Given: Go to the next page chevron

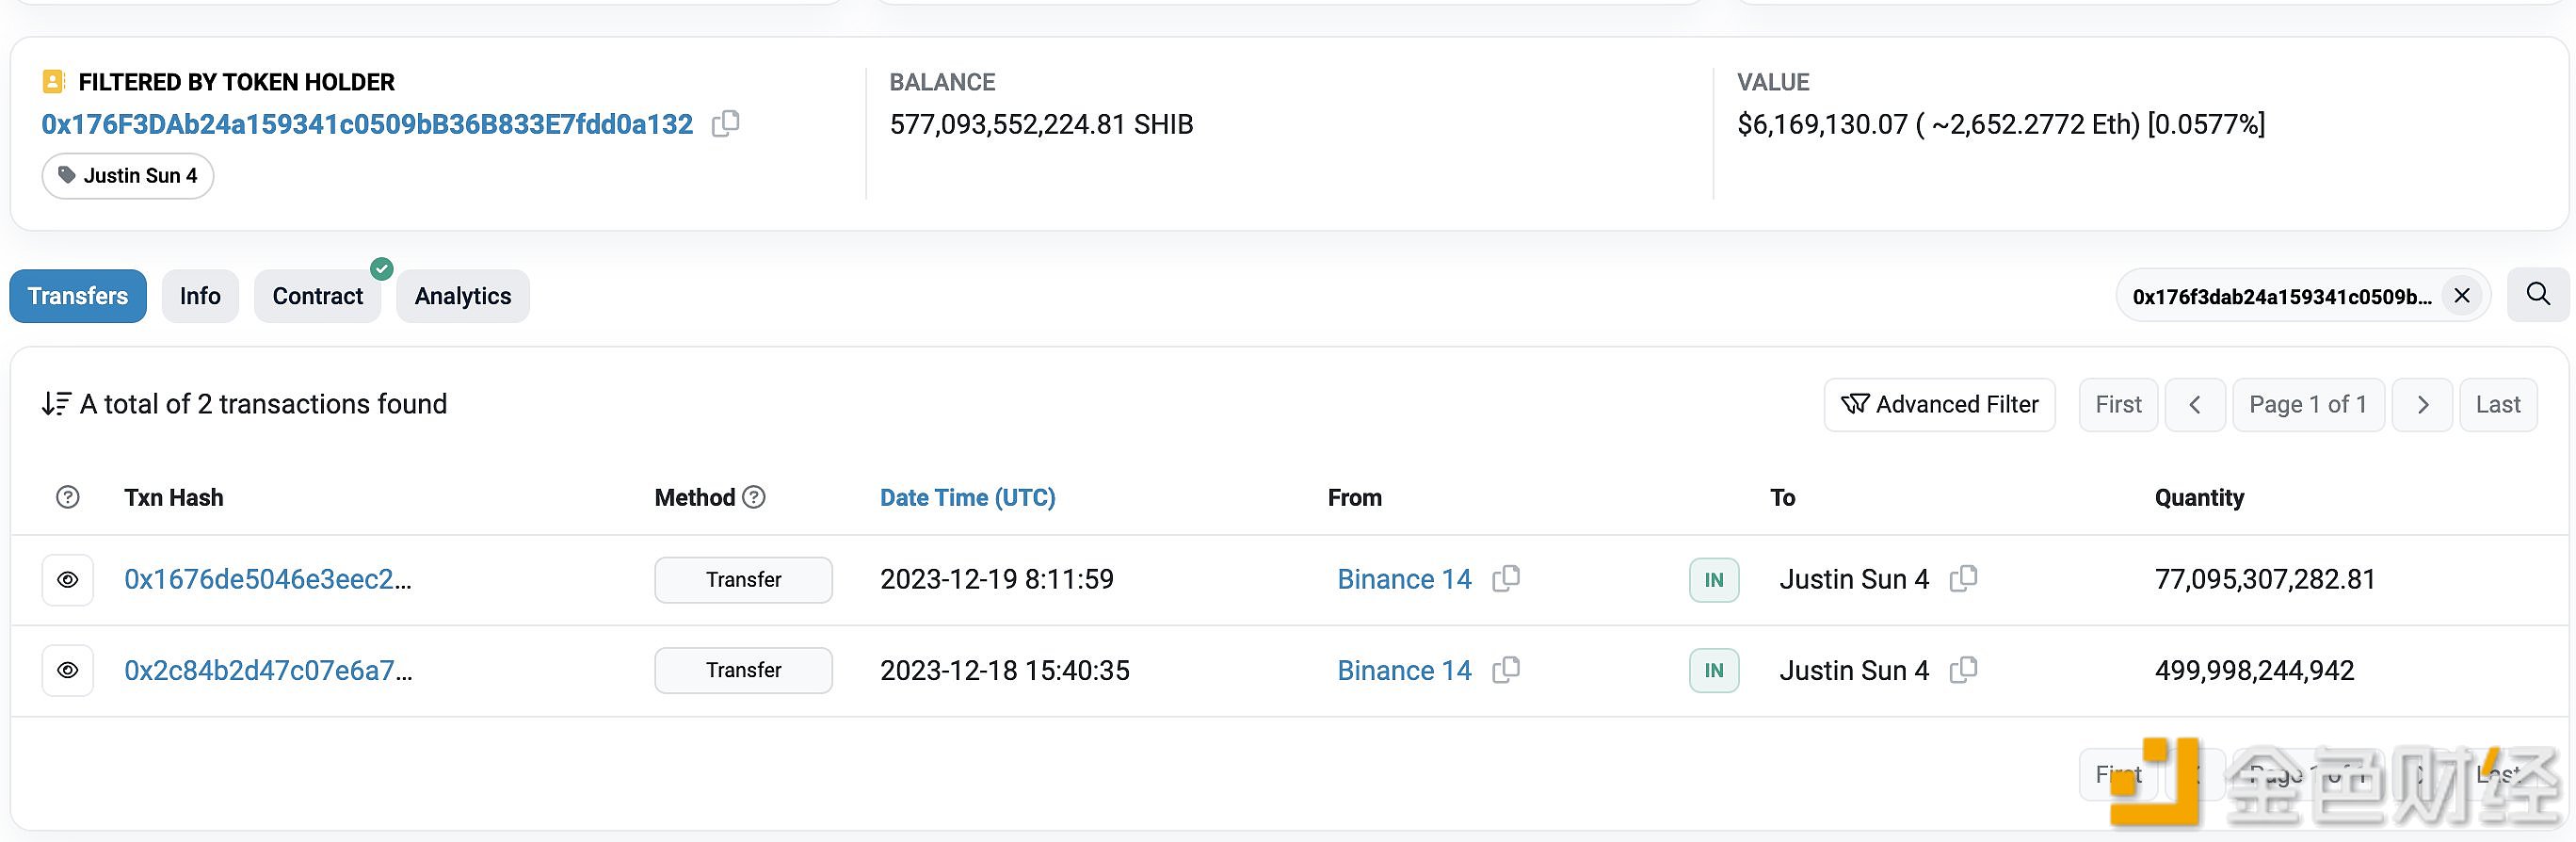Looking at the screenshot, I should click(x=2421, y=405).
